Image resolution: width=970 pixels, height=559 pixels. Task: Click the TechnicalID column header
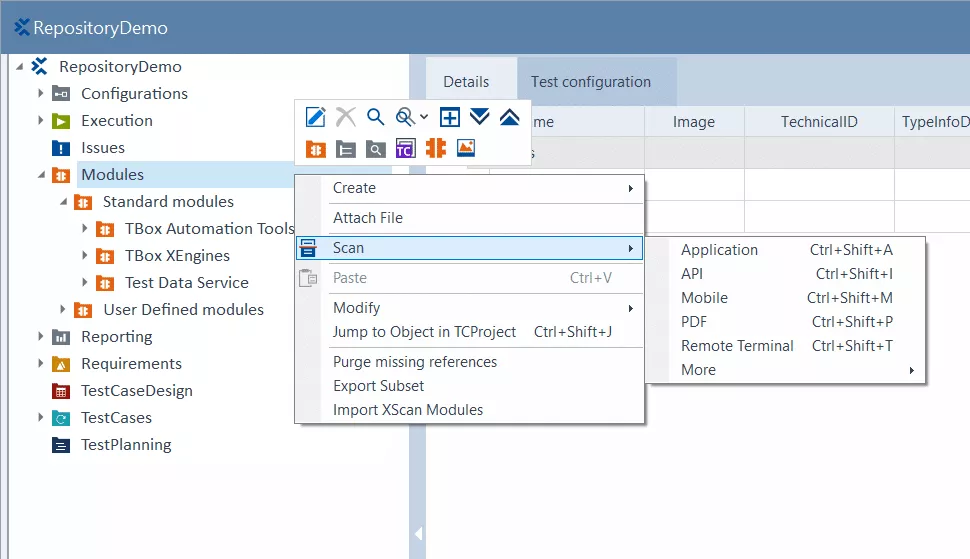tap(819, 122)
